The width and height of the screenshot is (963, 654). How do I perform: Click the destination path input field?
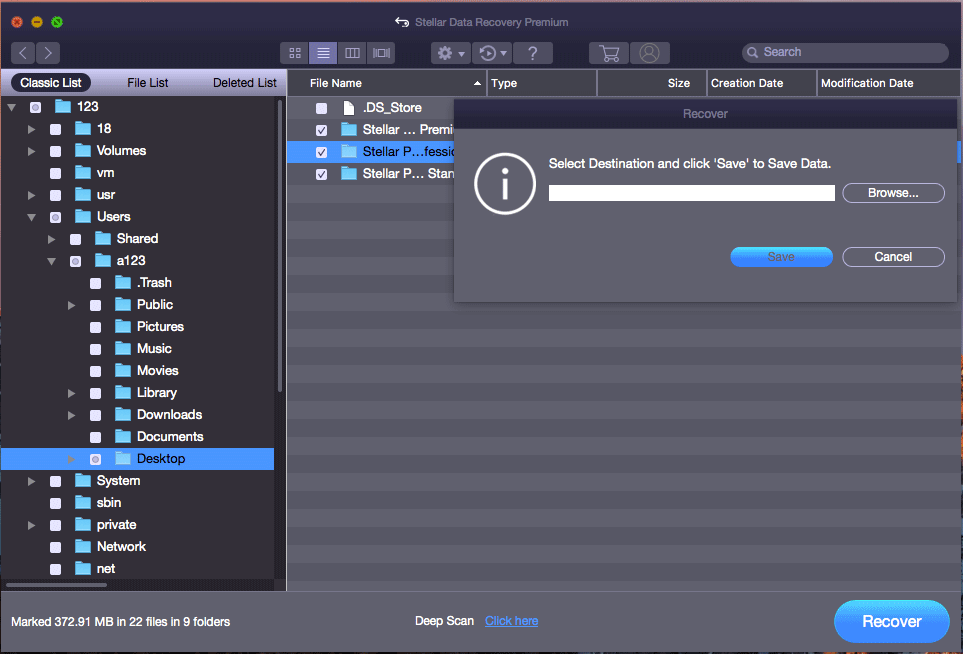691,193
